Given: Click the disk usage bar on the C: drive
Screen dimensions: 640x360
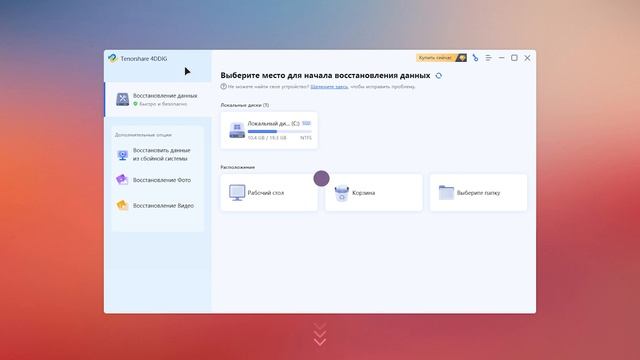Looking at the screenshot, I should (x=280, y=131).
